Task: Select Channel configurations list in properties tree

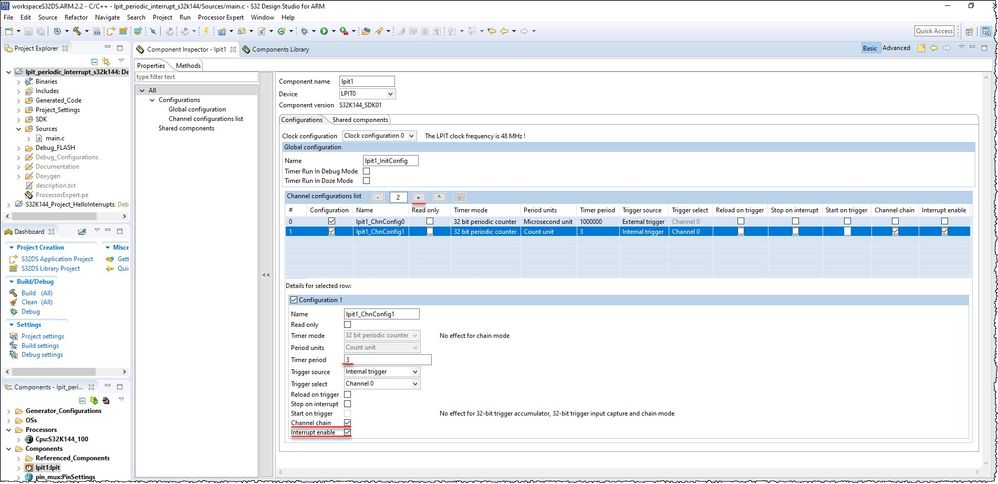Action: click(x=206, y=118)
